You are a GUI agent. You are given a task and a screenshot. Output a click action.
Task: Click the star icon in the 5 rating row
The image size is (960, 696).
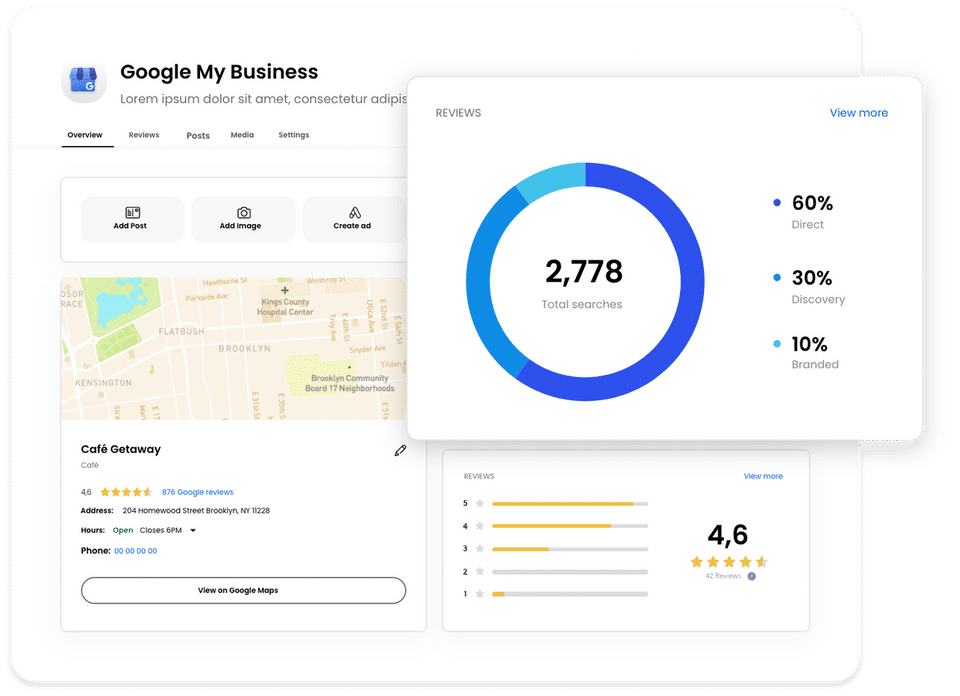480,503
